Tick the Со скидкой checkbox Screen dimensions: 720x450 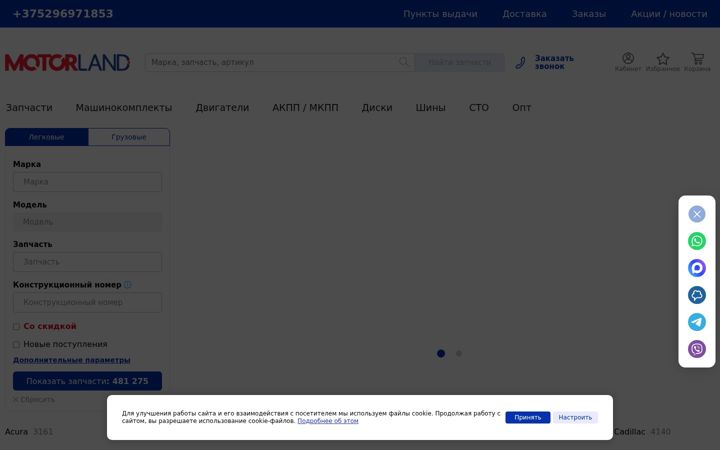(16, 326)
